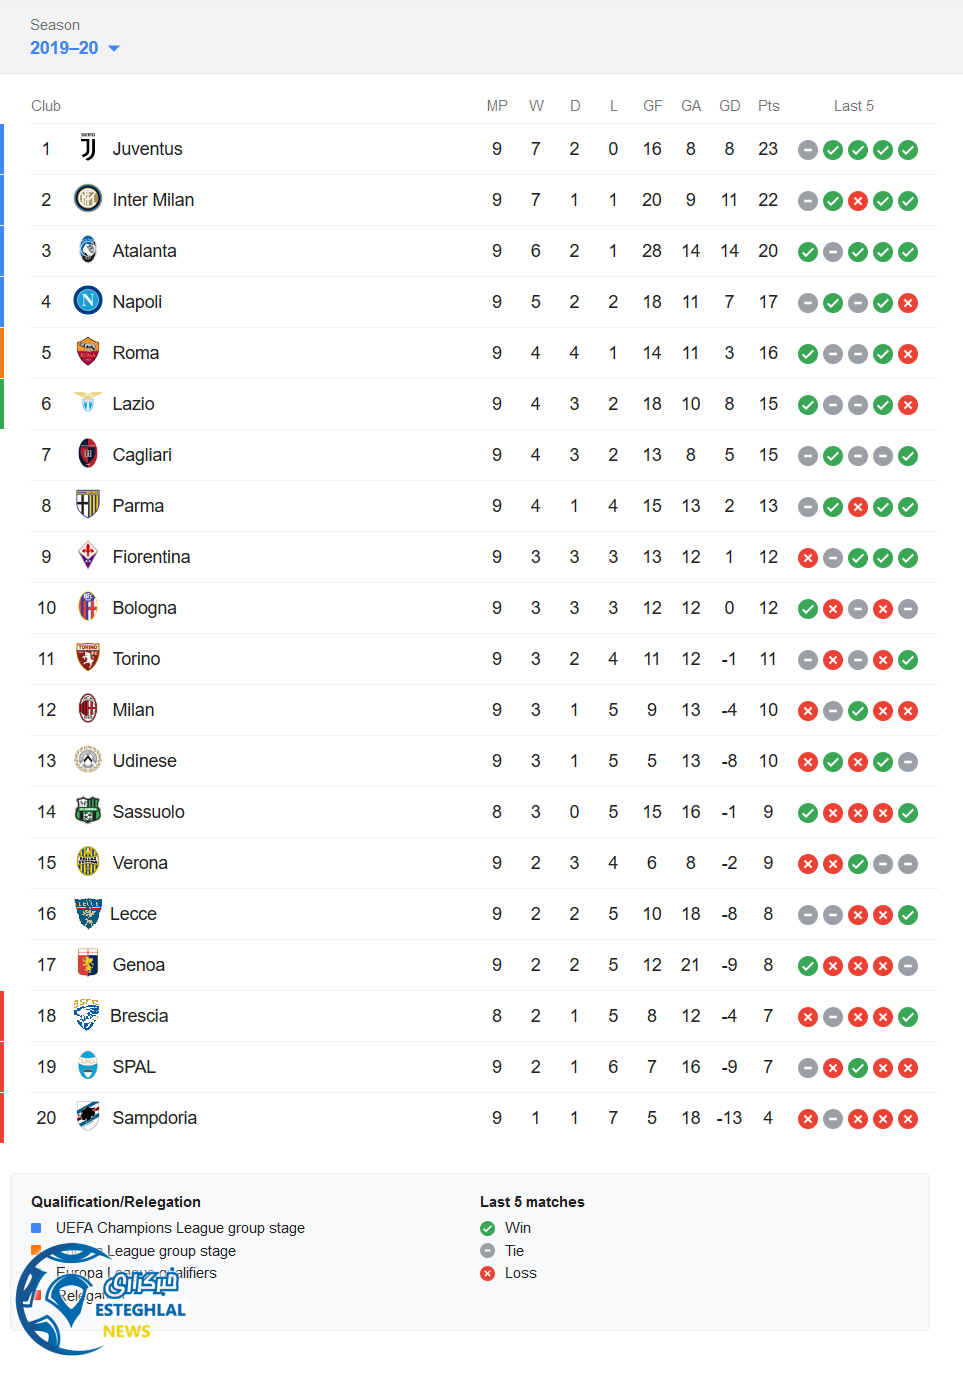Open the Cagliari team link
963x1383 pixels.
tap(142, 455)
